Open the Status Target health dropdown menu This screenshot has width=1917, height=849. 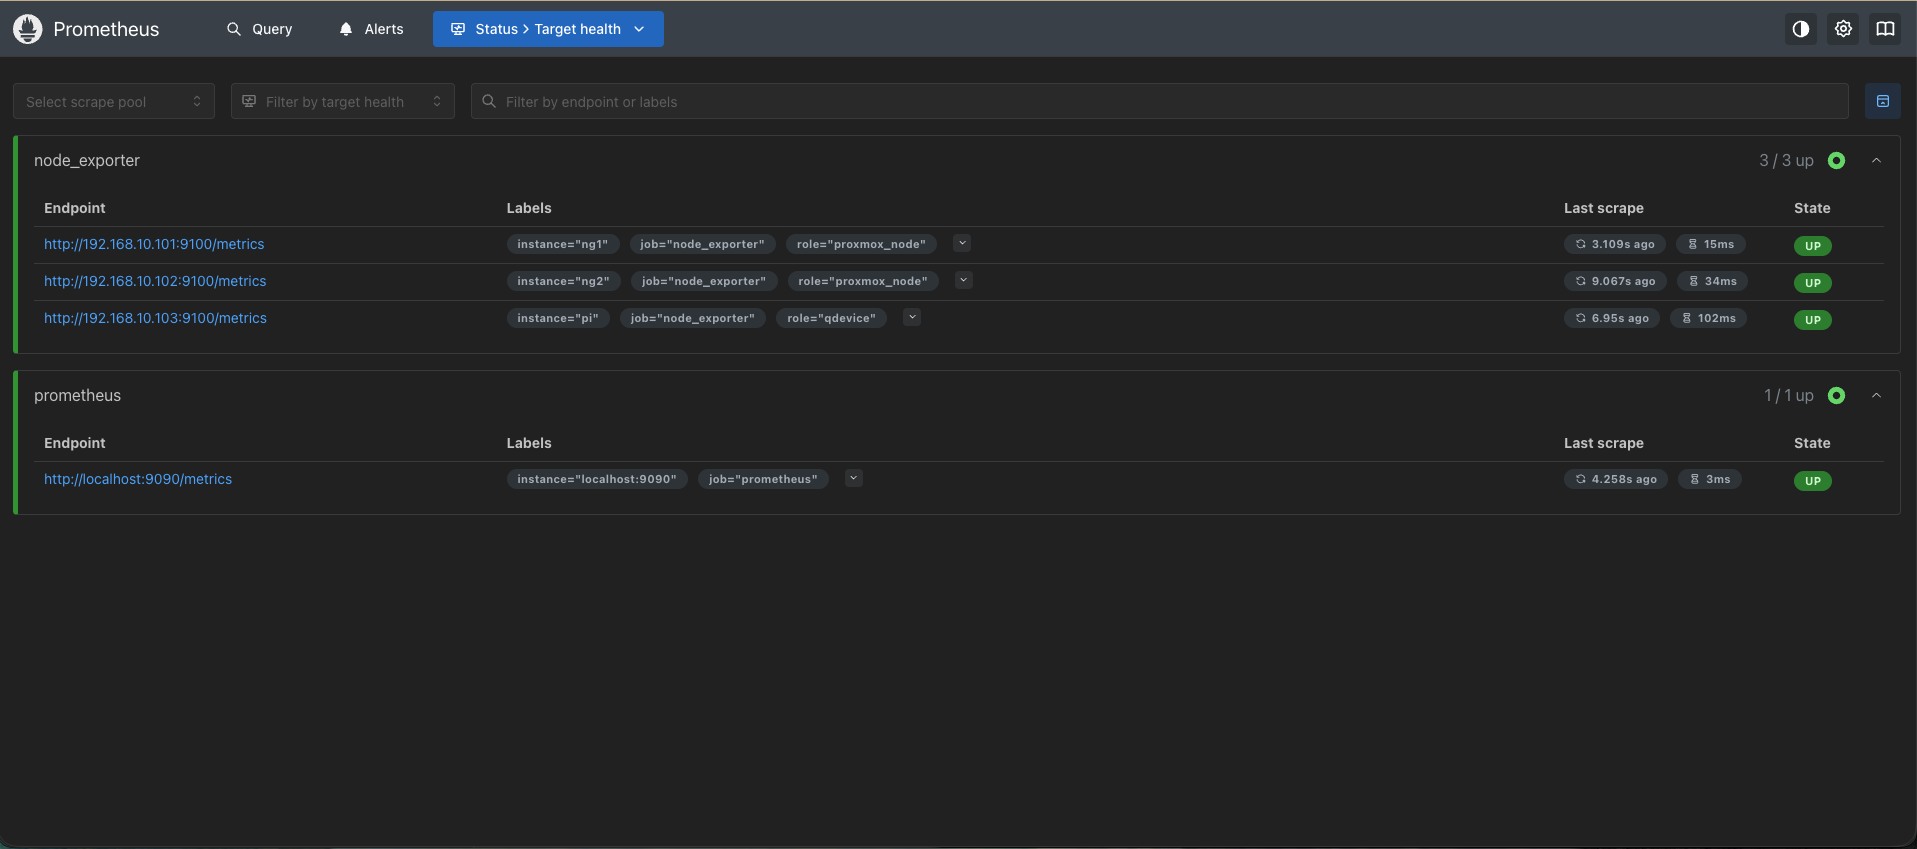tap(548, 29)
